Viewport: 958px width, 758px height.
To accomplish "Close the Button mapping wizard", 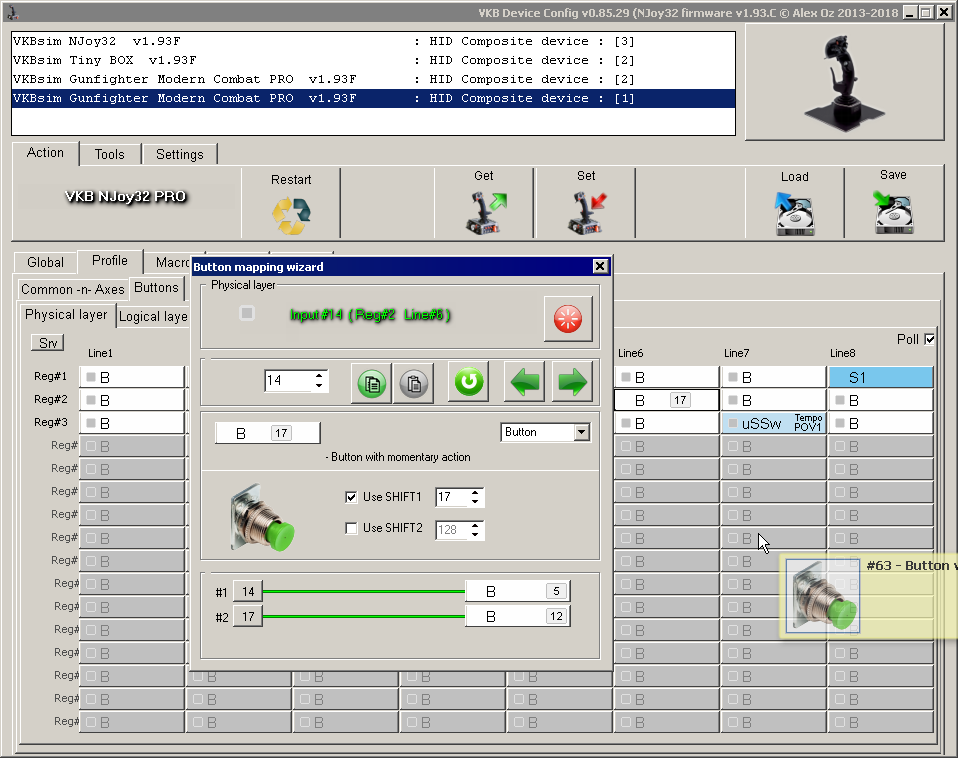I will [600, 266].
